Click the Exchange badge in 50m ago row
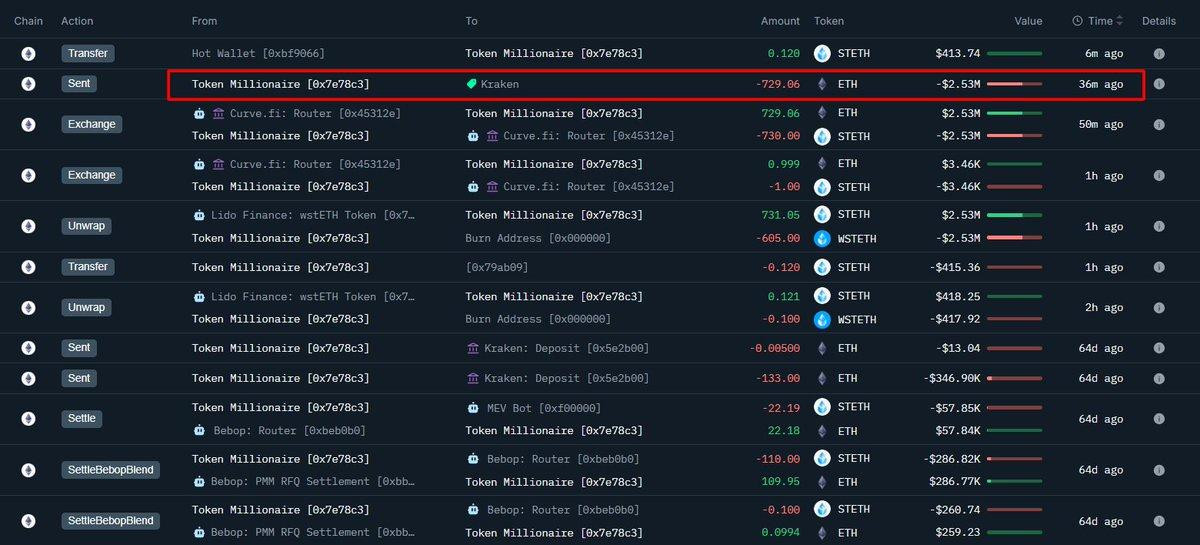1200x545 pixels. tap(92, 125)
